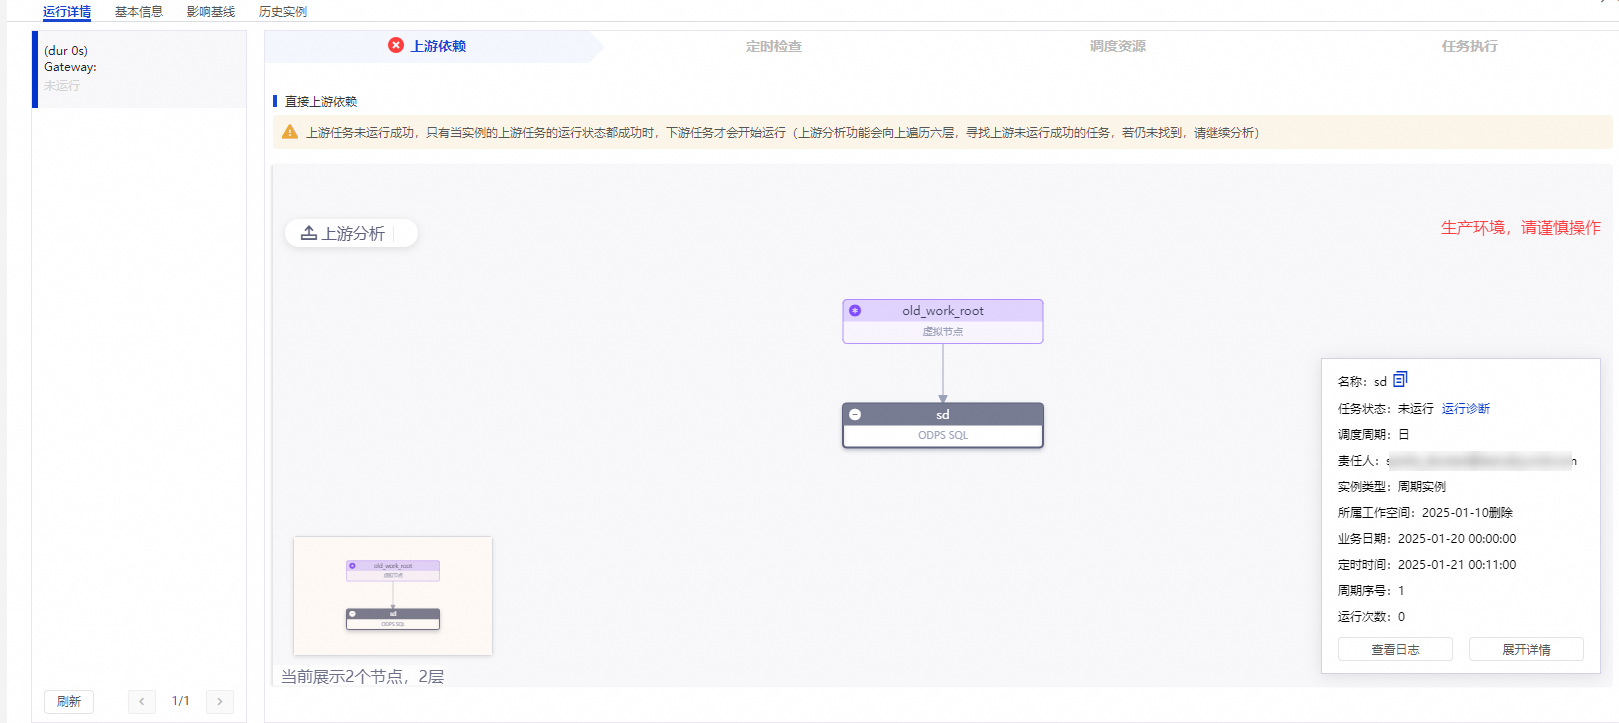1619x723 pixels.
Task: Click the 生产环境，请谨慎操作 warning text
Action: [x=1520, y=228]
